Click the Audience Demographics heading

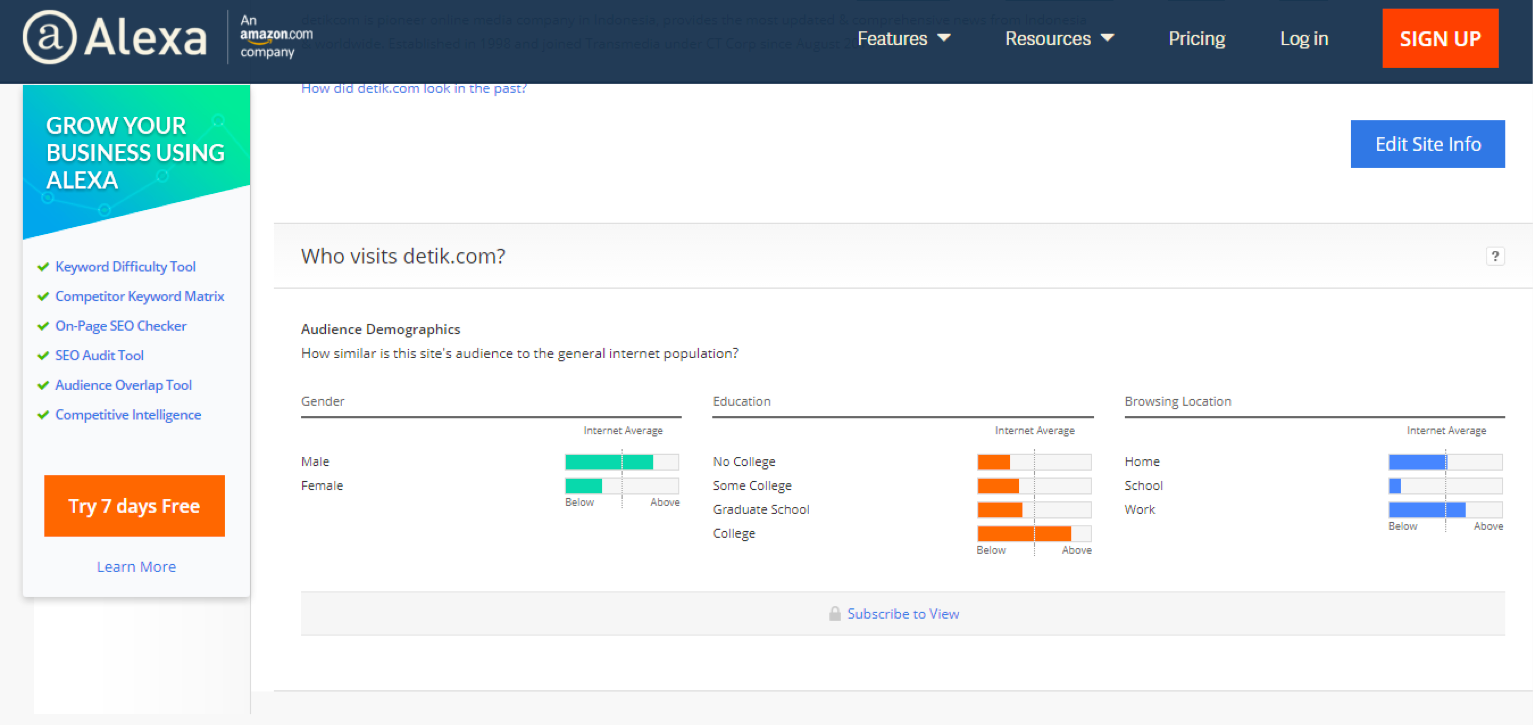pyautogui.click(x=381, y=329)
